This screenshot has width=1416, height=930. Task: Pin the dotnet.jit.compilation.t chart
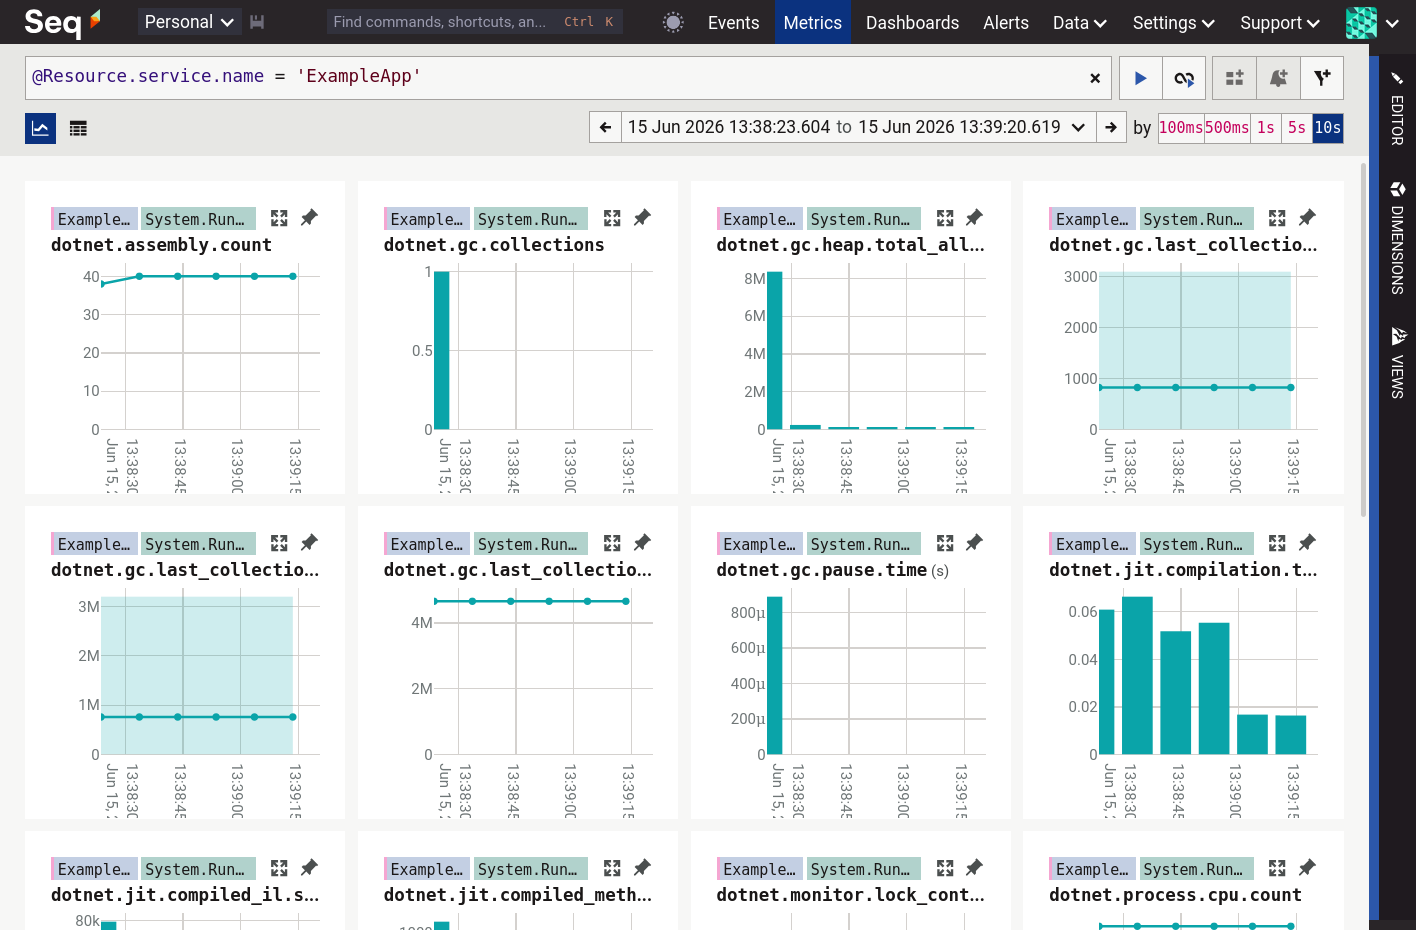pyautogui.click(x=1307, y=542)
